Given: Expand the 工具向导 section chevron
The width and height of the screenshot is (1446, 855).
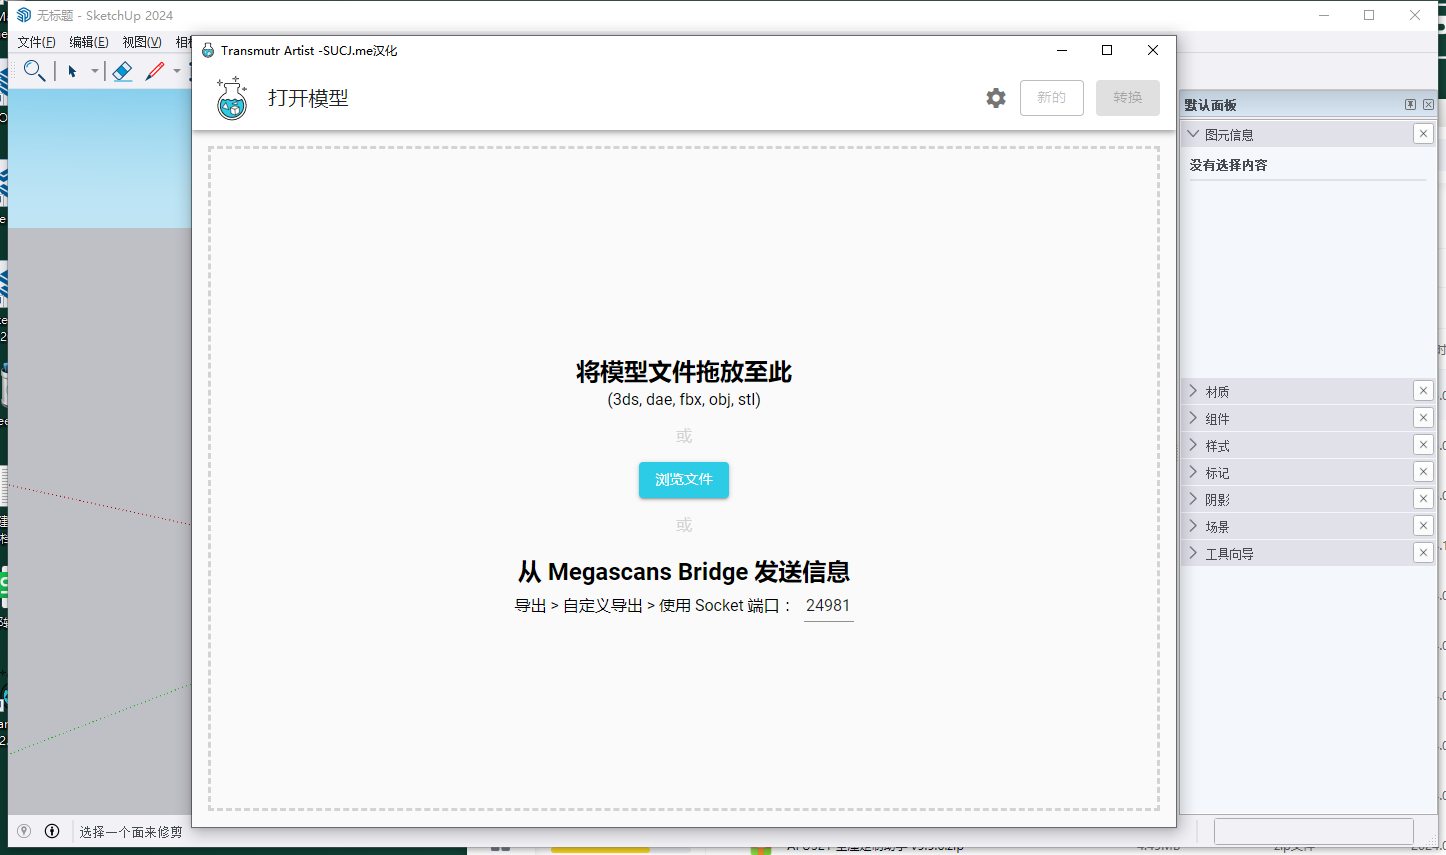Looking at the screenshot, I should click(1193, 553).
